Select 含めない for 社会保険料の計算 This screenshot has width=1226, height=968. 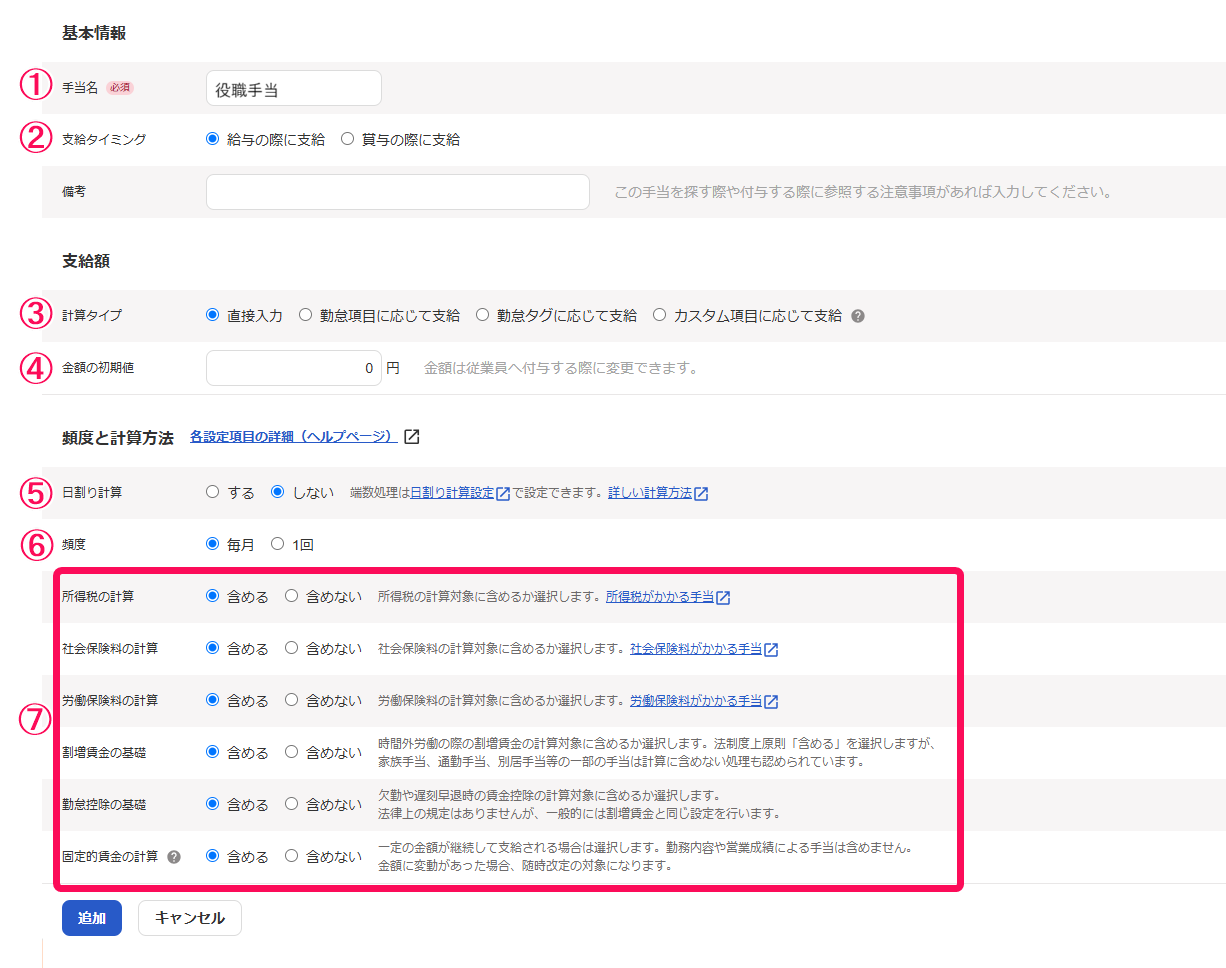point(291,648)
